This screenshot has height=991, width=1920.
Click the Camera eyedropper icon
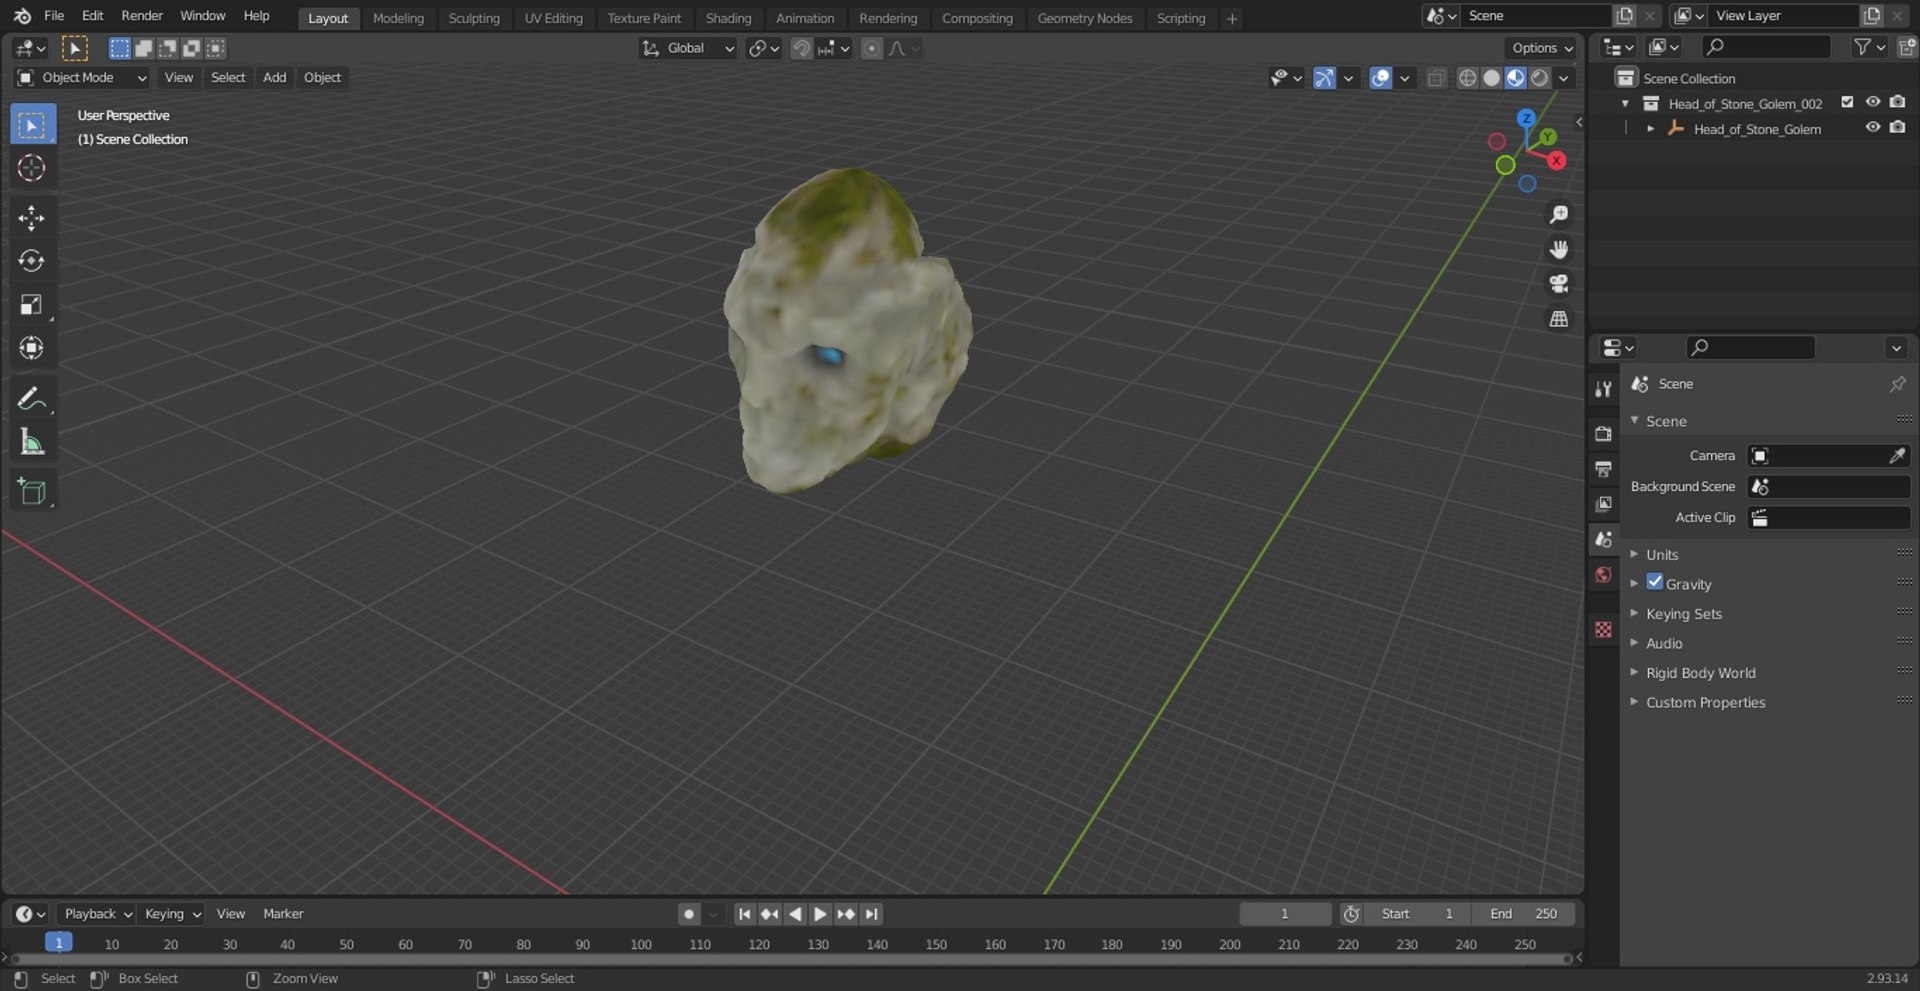[1897, 456]
